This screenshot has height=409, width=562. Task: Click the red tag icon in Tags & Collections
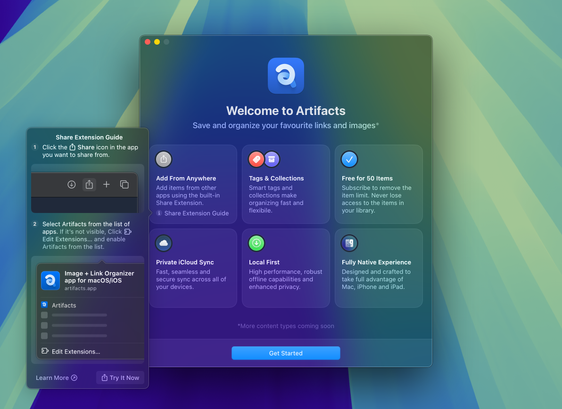point(256,159)
